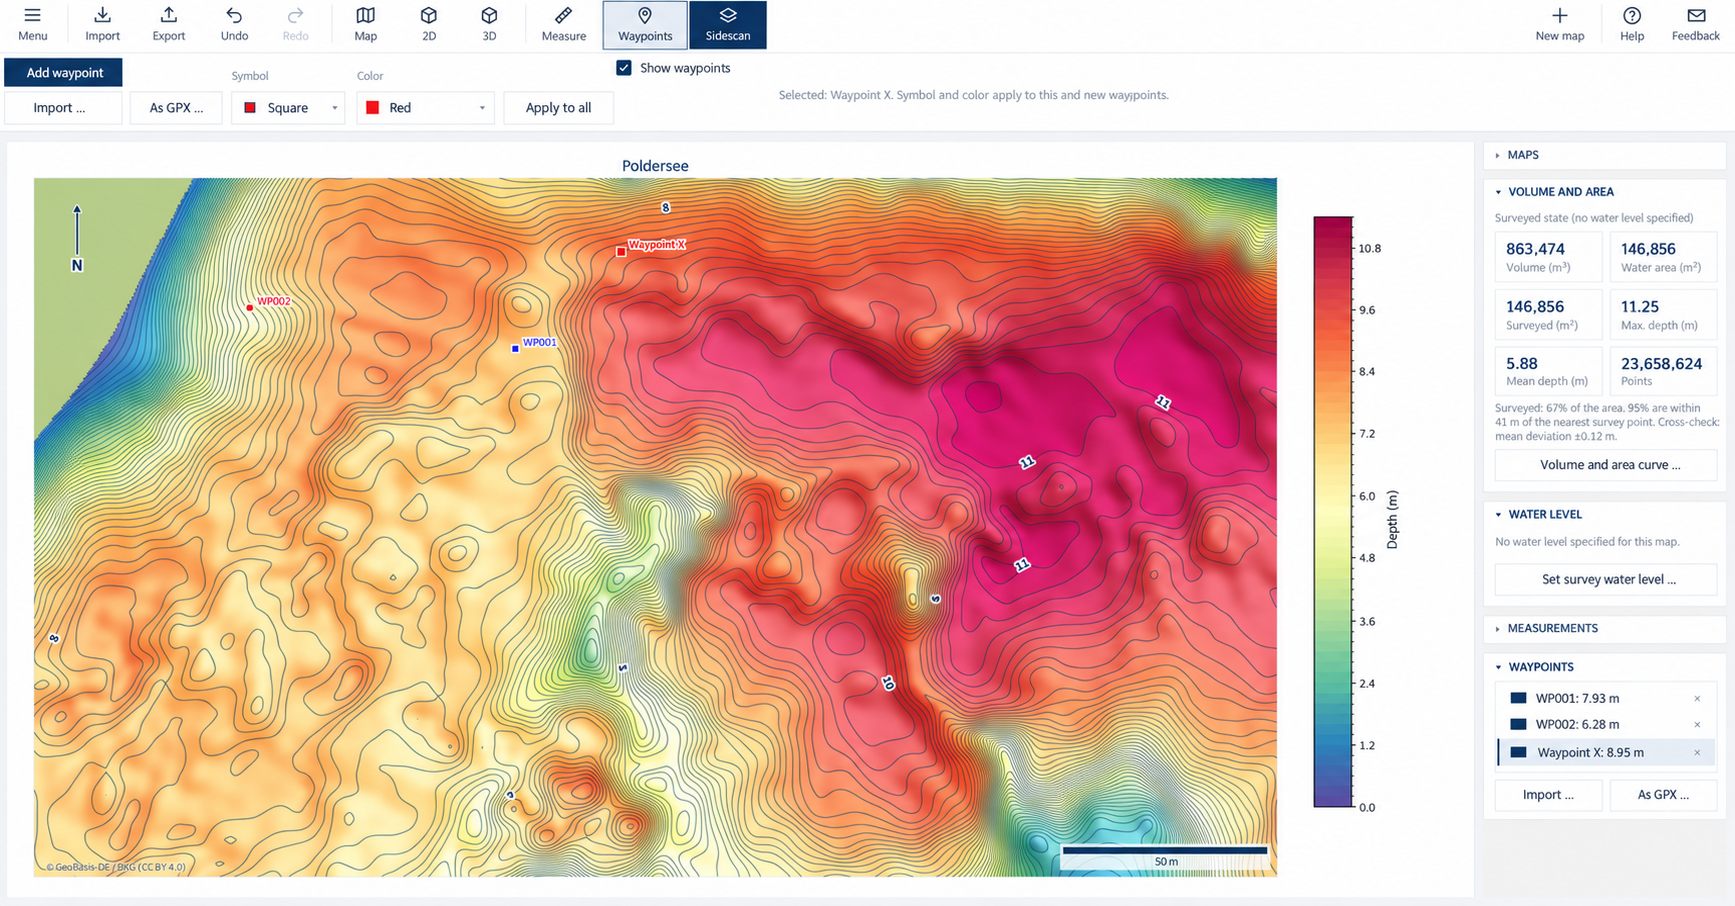Screen dimensions: 1735x906
Task: Switch to 2D view
Action: [428, 25]
